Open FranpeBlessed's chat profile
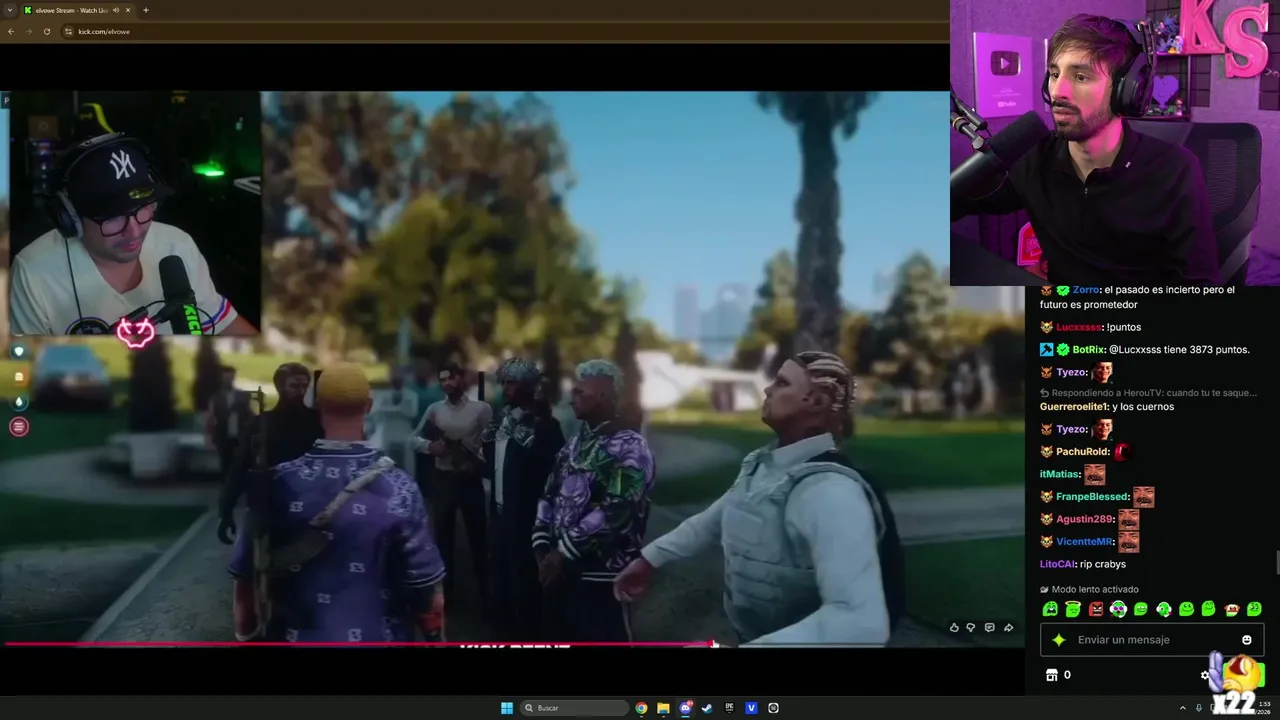Viewport: 1280px width, 720px height. [x=1092, y=497]
